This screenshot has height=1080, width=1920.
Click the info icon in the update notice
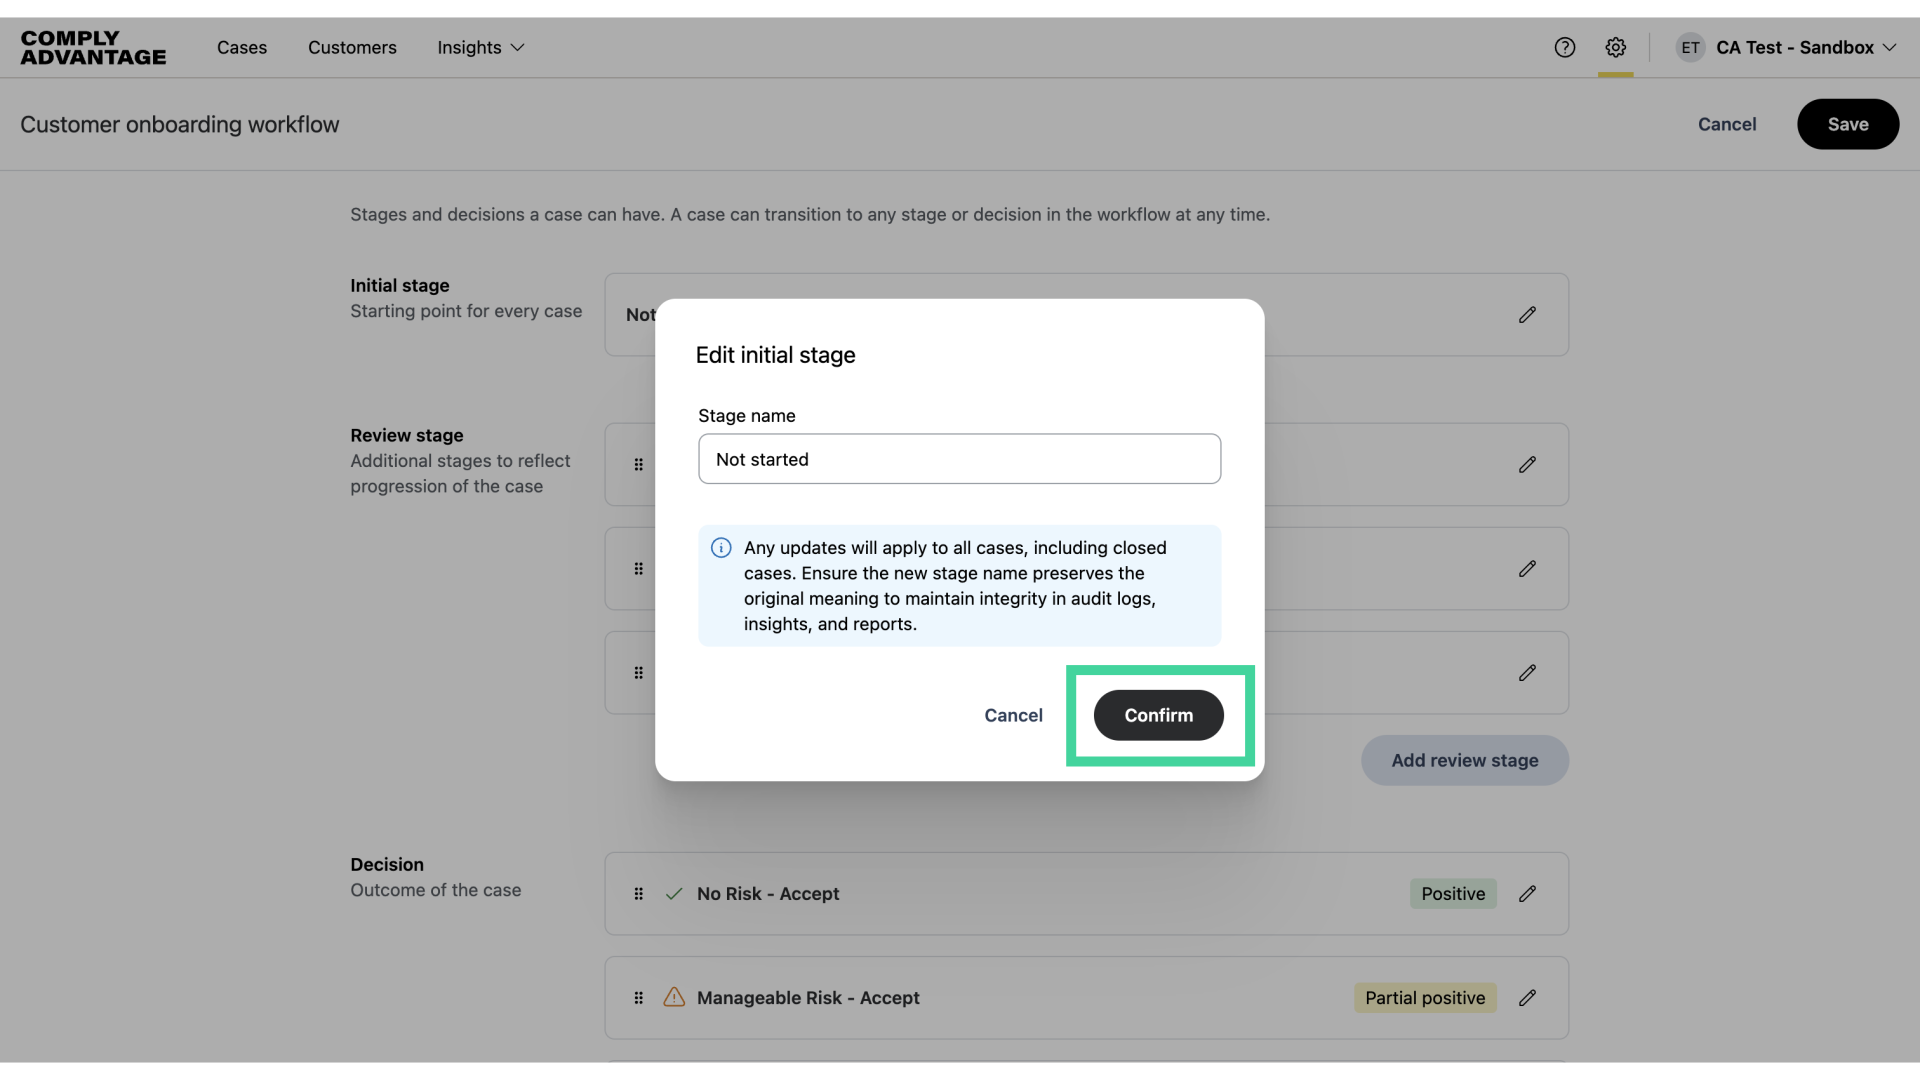point(721,548)
